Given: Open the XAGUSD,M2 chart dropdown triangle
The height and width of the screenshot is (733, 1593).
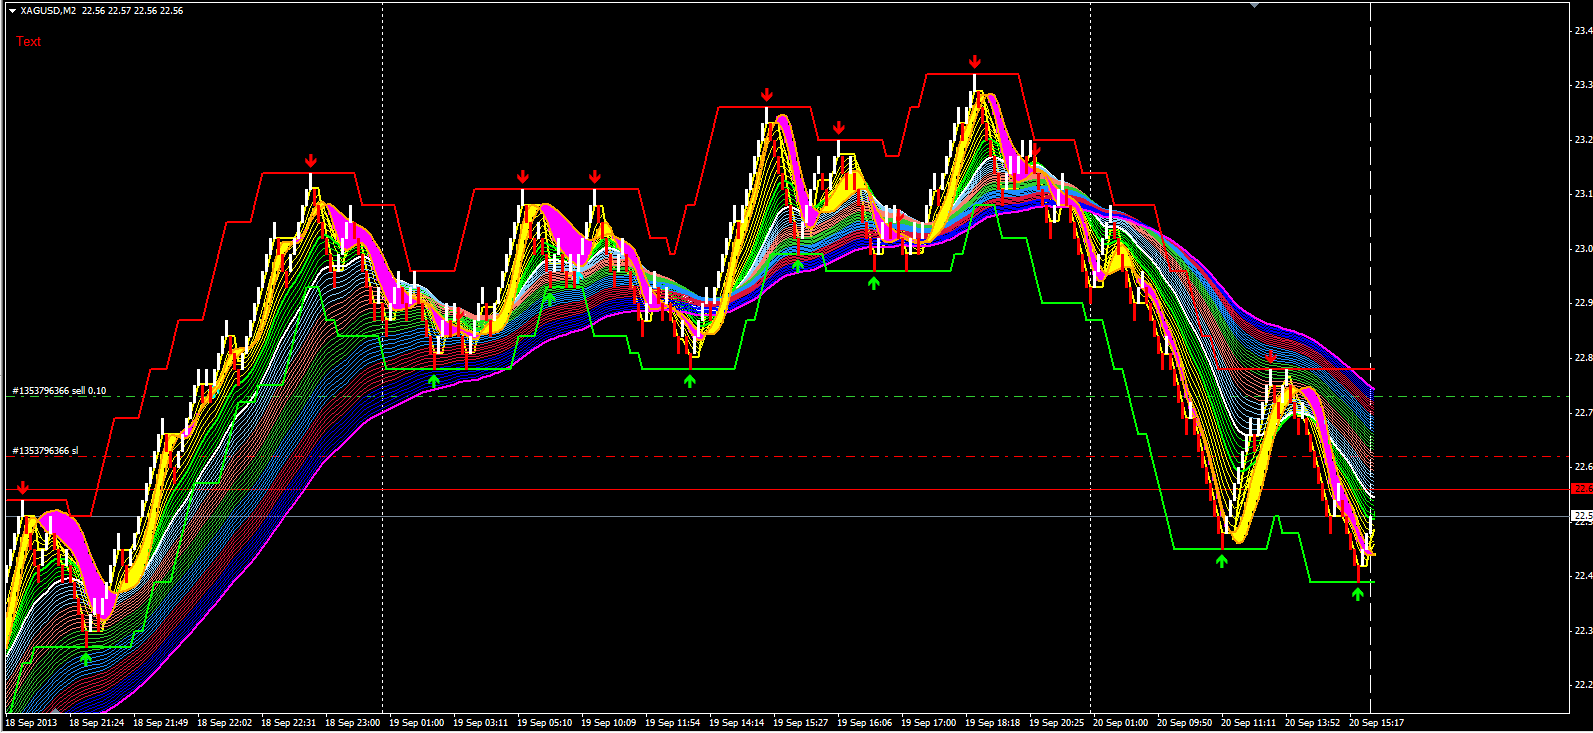Looking at the screenshot, I should (12, 11).
